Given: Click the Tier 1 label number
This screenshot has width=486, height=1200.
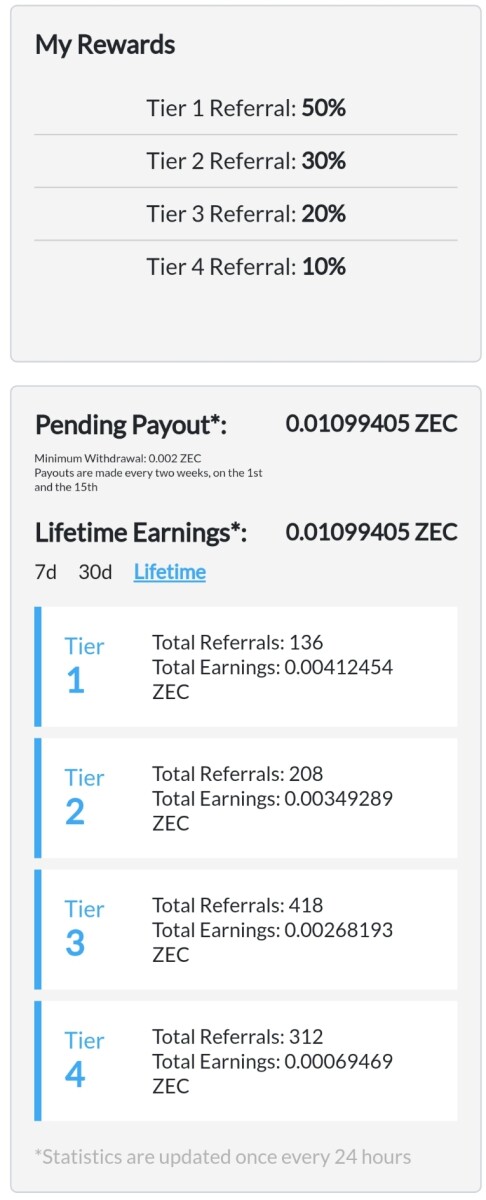Looking at the screenshot, I should coord(75,681).
